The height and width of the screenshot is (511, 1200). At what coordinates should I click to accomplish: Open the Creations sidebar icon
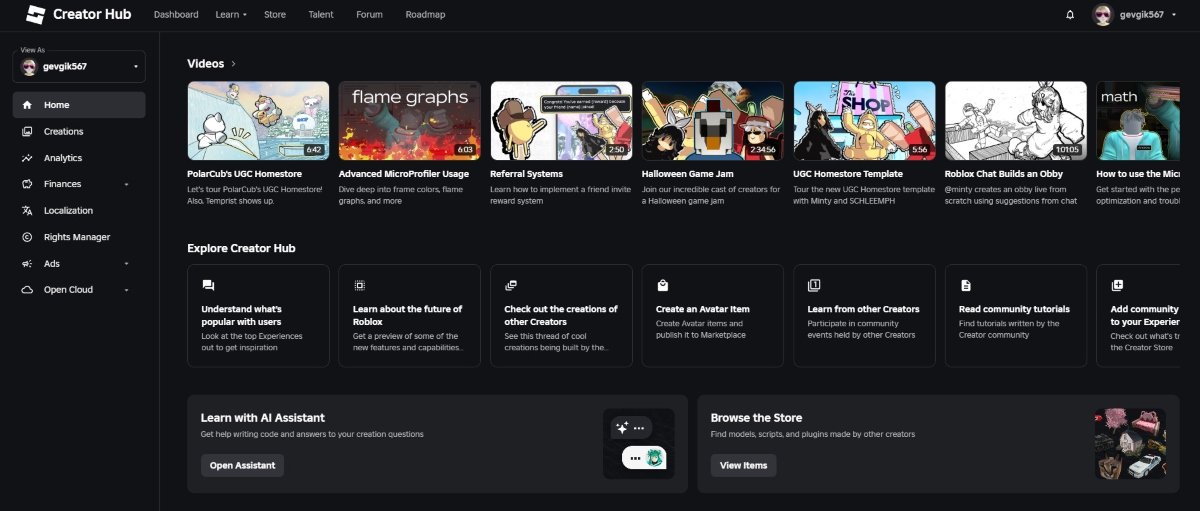[x=27, y=131]
